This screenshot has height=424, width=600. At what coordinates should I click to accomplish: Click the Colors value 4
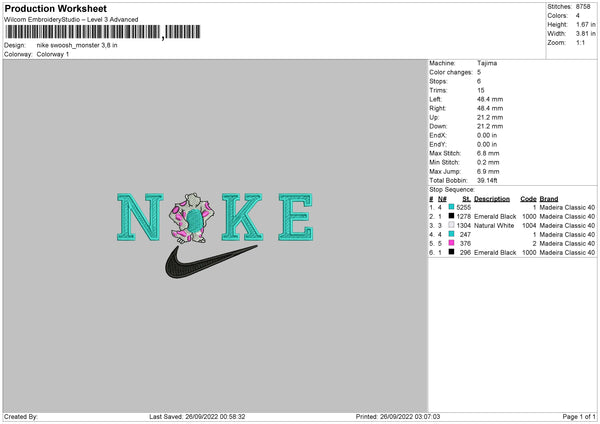(x=578, y=16)
